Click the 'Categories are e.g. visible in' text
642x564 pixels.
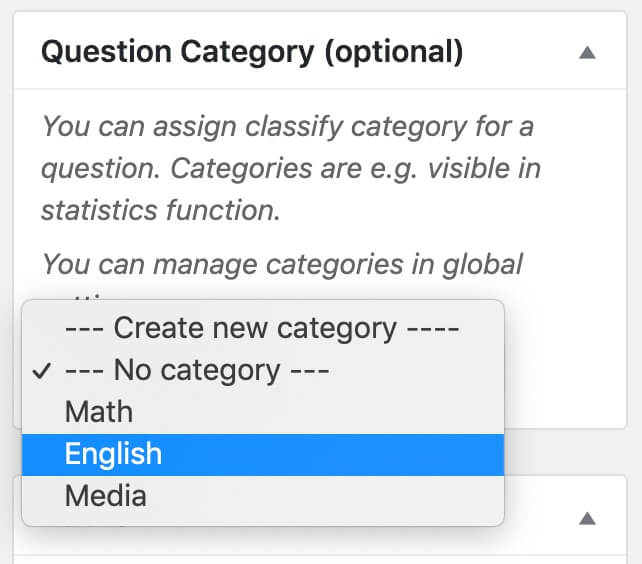point(355,169)
